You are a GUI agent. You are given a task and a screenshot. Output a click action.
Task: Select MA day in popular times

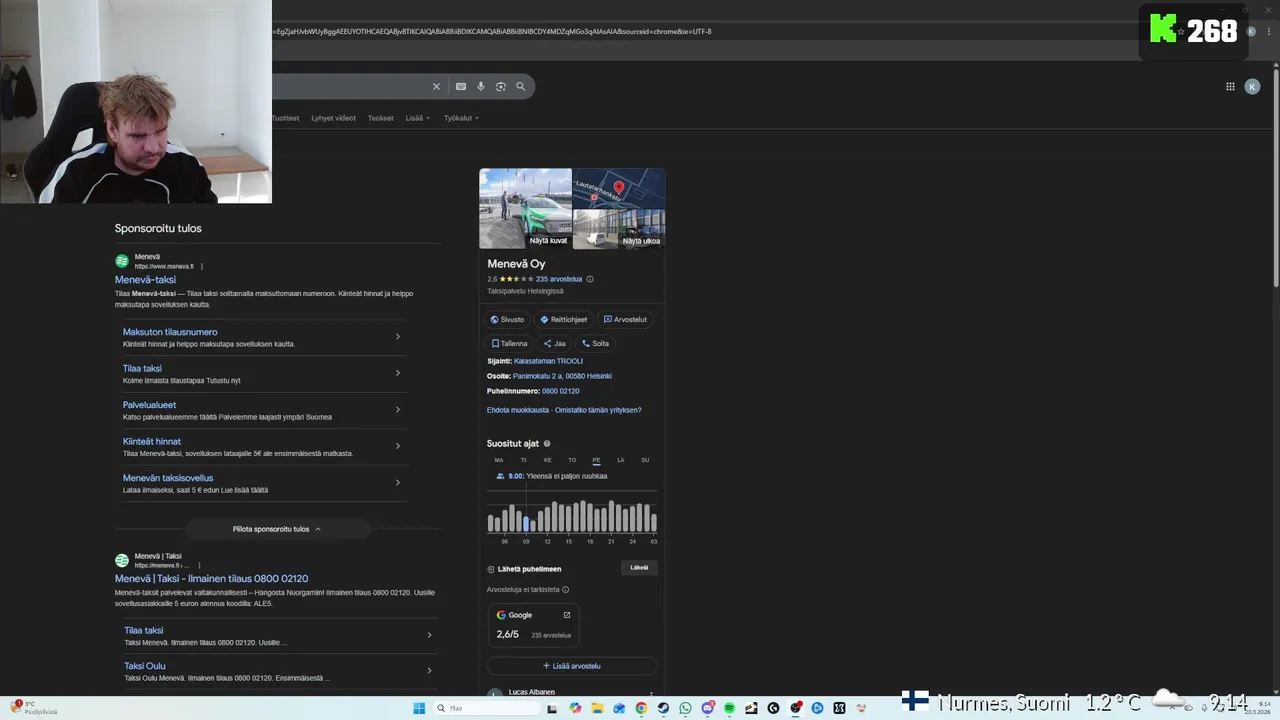coord(499,460)
